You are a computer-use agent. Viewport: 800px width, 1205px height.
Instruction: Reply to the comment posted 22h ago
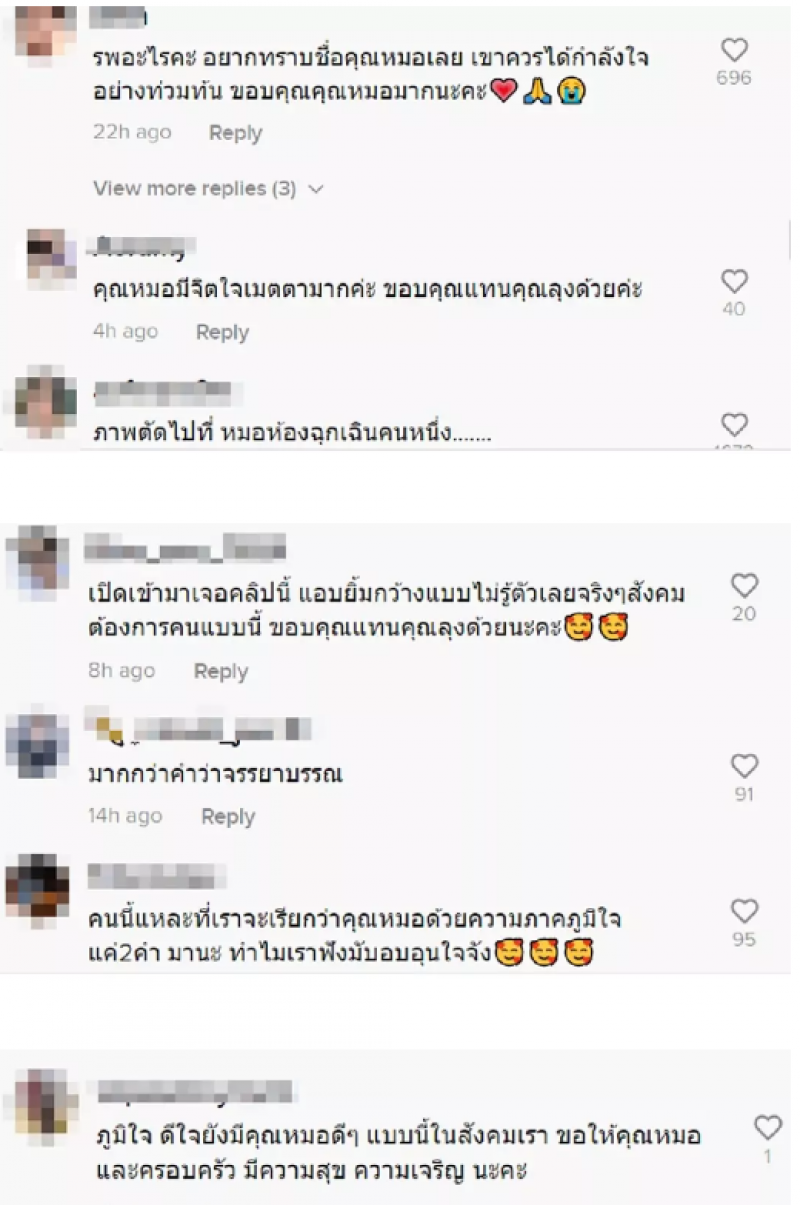tap(235, 133)
